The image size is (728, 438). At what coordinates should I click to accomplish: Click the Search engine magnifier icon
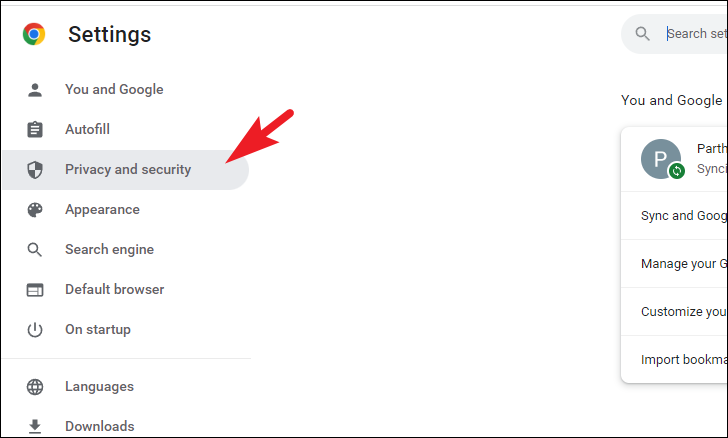pos(35,250)
